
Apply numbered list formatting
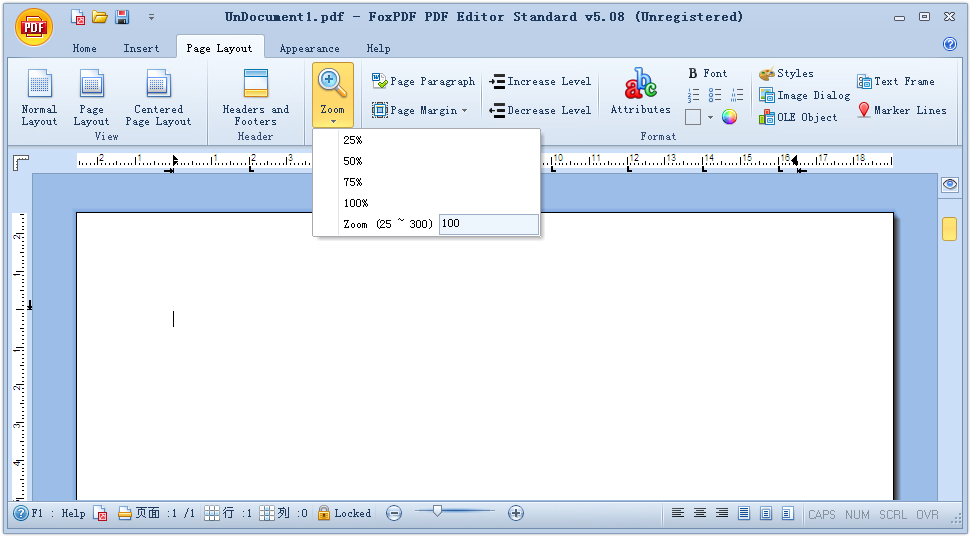pos(694,95)
